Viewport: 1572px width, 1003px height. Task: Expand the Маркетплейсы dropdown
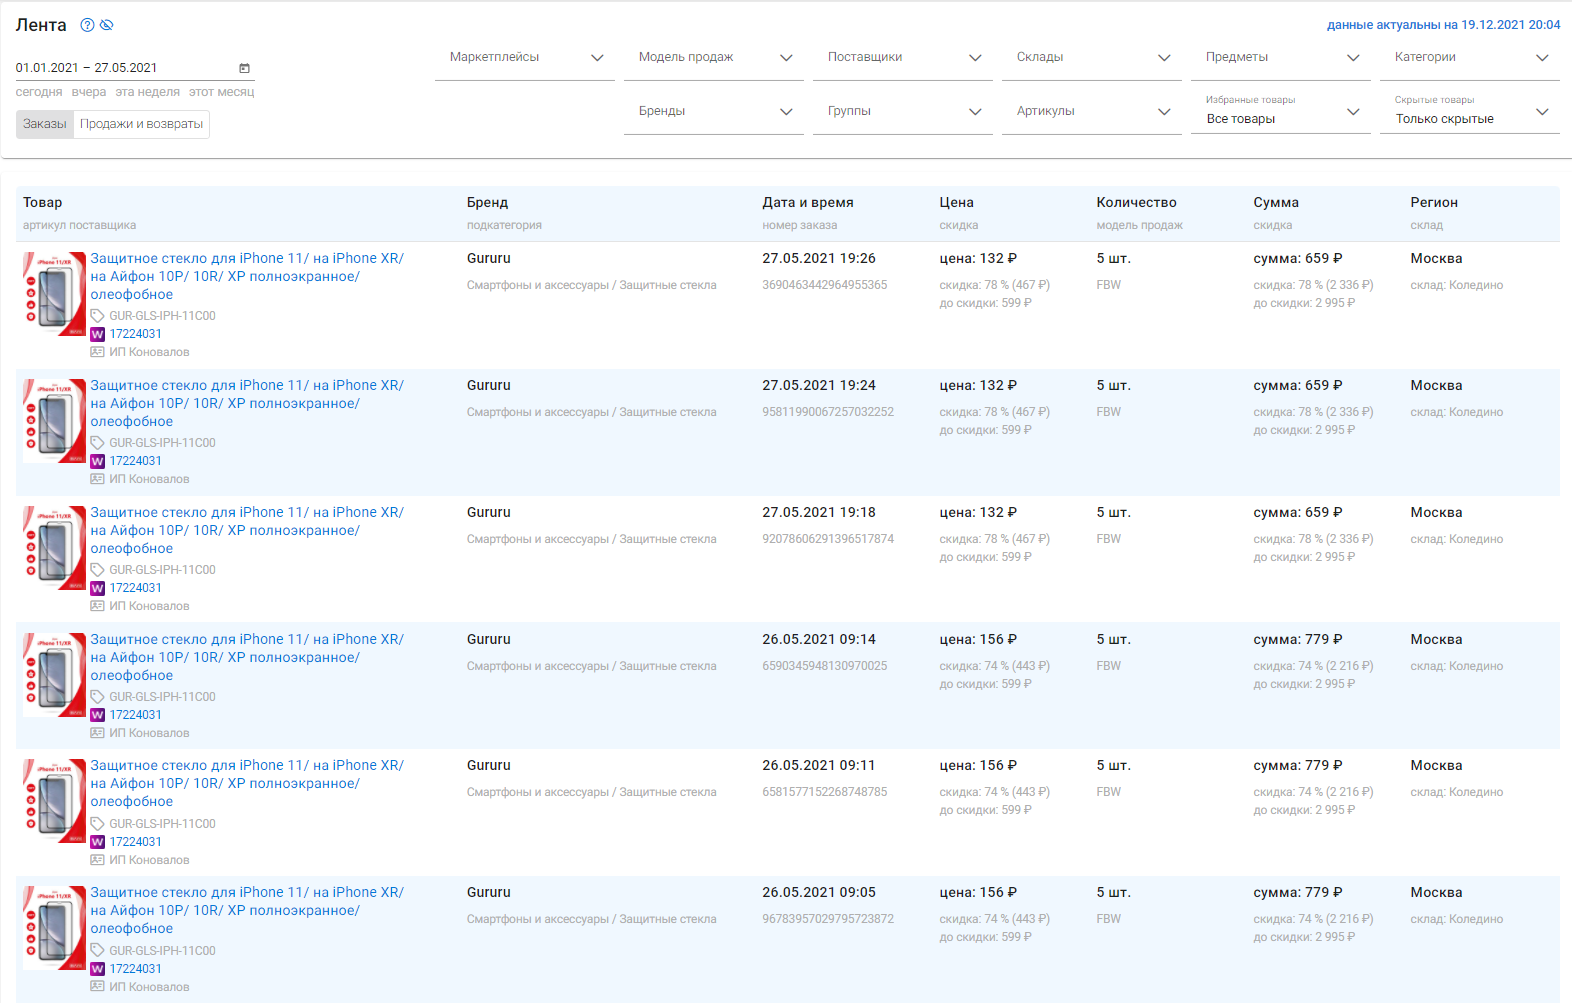pos(524,58)
